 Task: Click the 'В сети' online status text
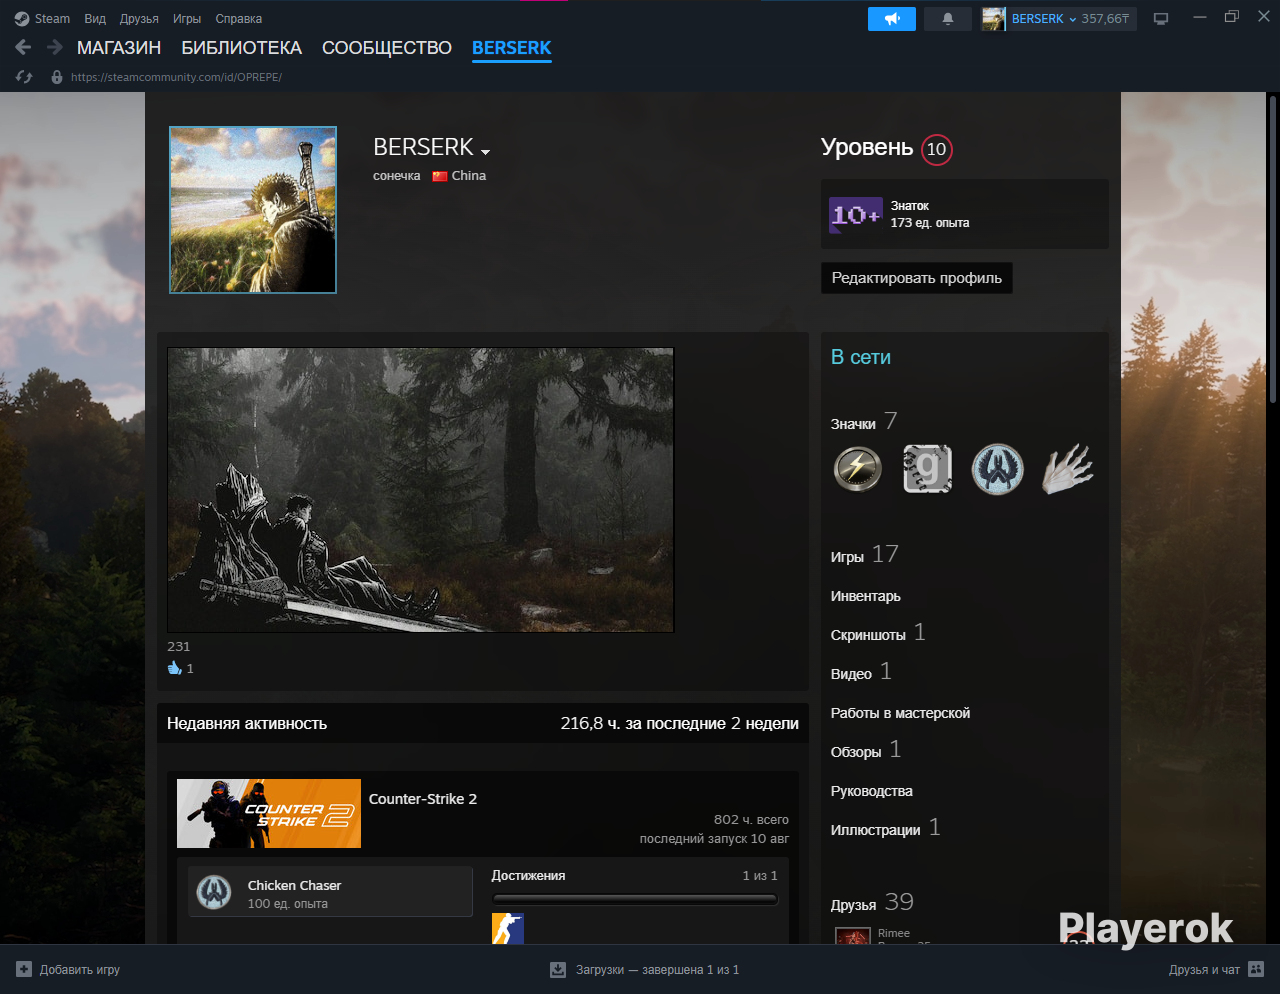861,357
